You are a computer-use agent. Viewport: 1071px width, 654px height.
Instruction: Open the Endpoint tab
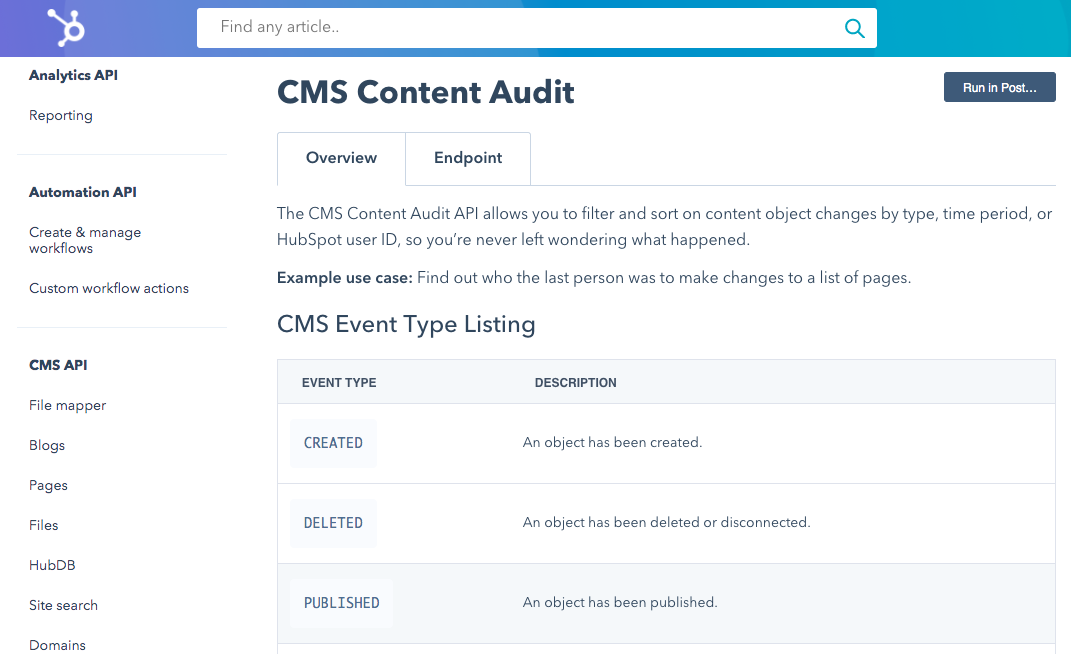coord(468,158)
